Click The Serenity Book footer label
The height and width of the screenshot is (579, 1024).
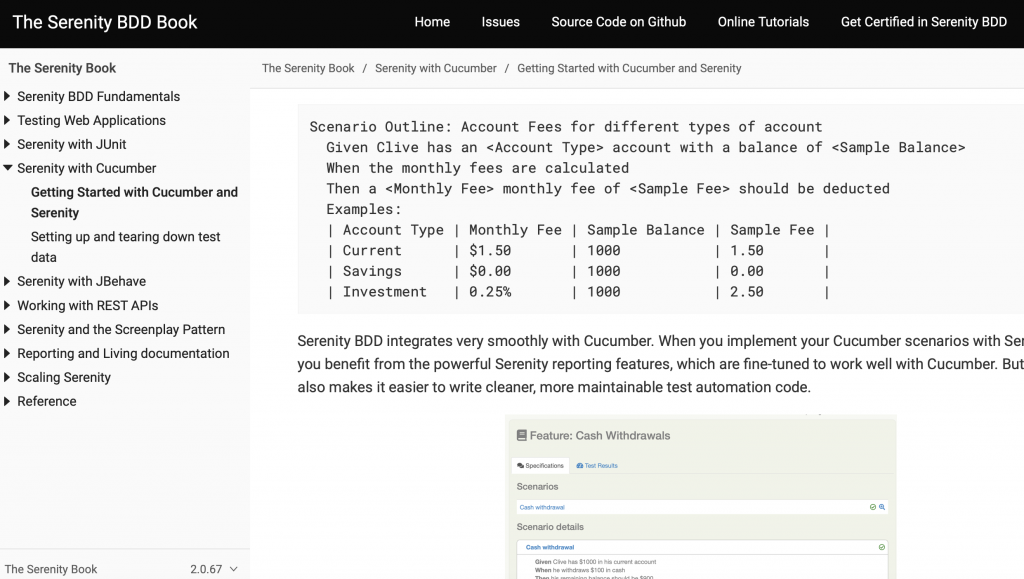51,569
